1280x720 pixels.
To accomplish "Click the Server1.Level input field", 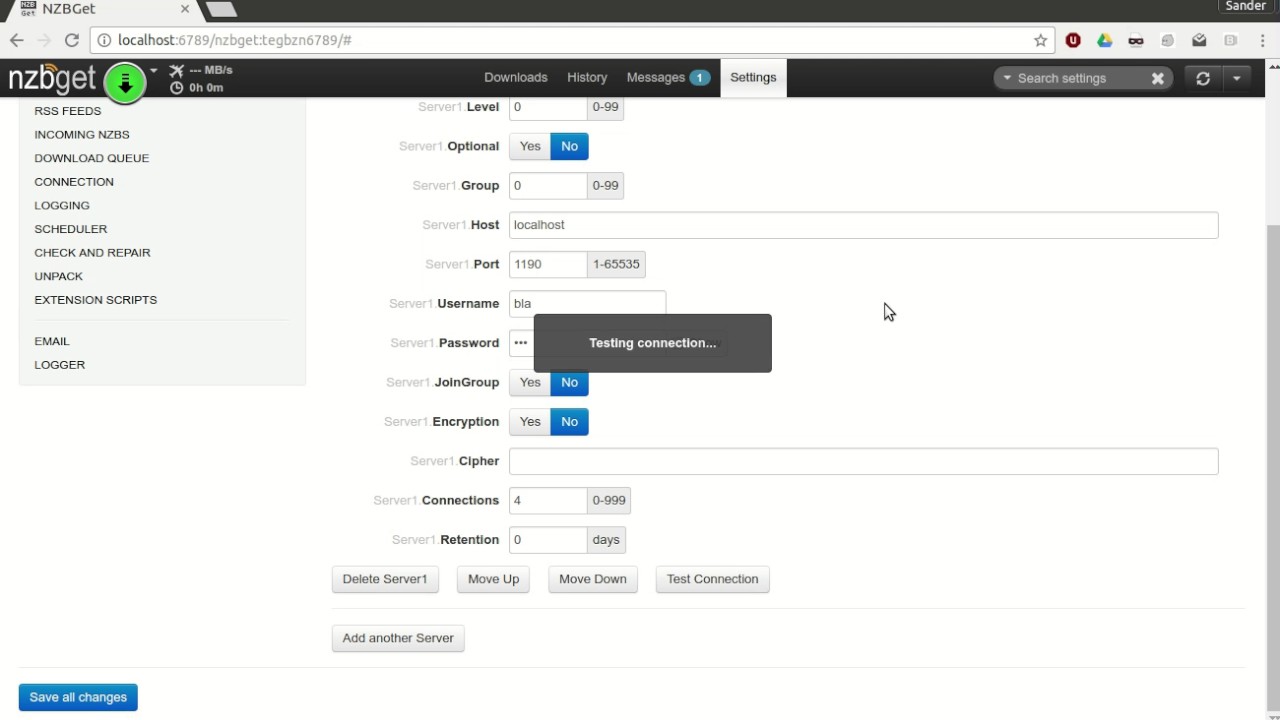I will coord(548,107).
